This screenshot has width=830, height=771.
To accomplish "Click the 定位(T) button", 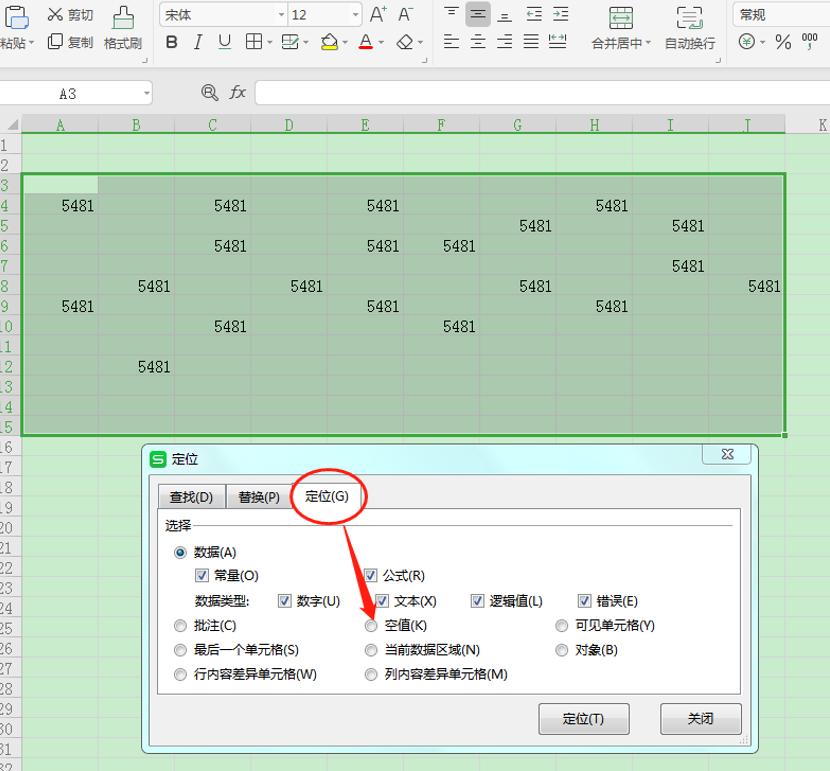I will (584, 719).
